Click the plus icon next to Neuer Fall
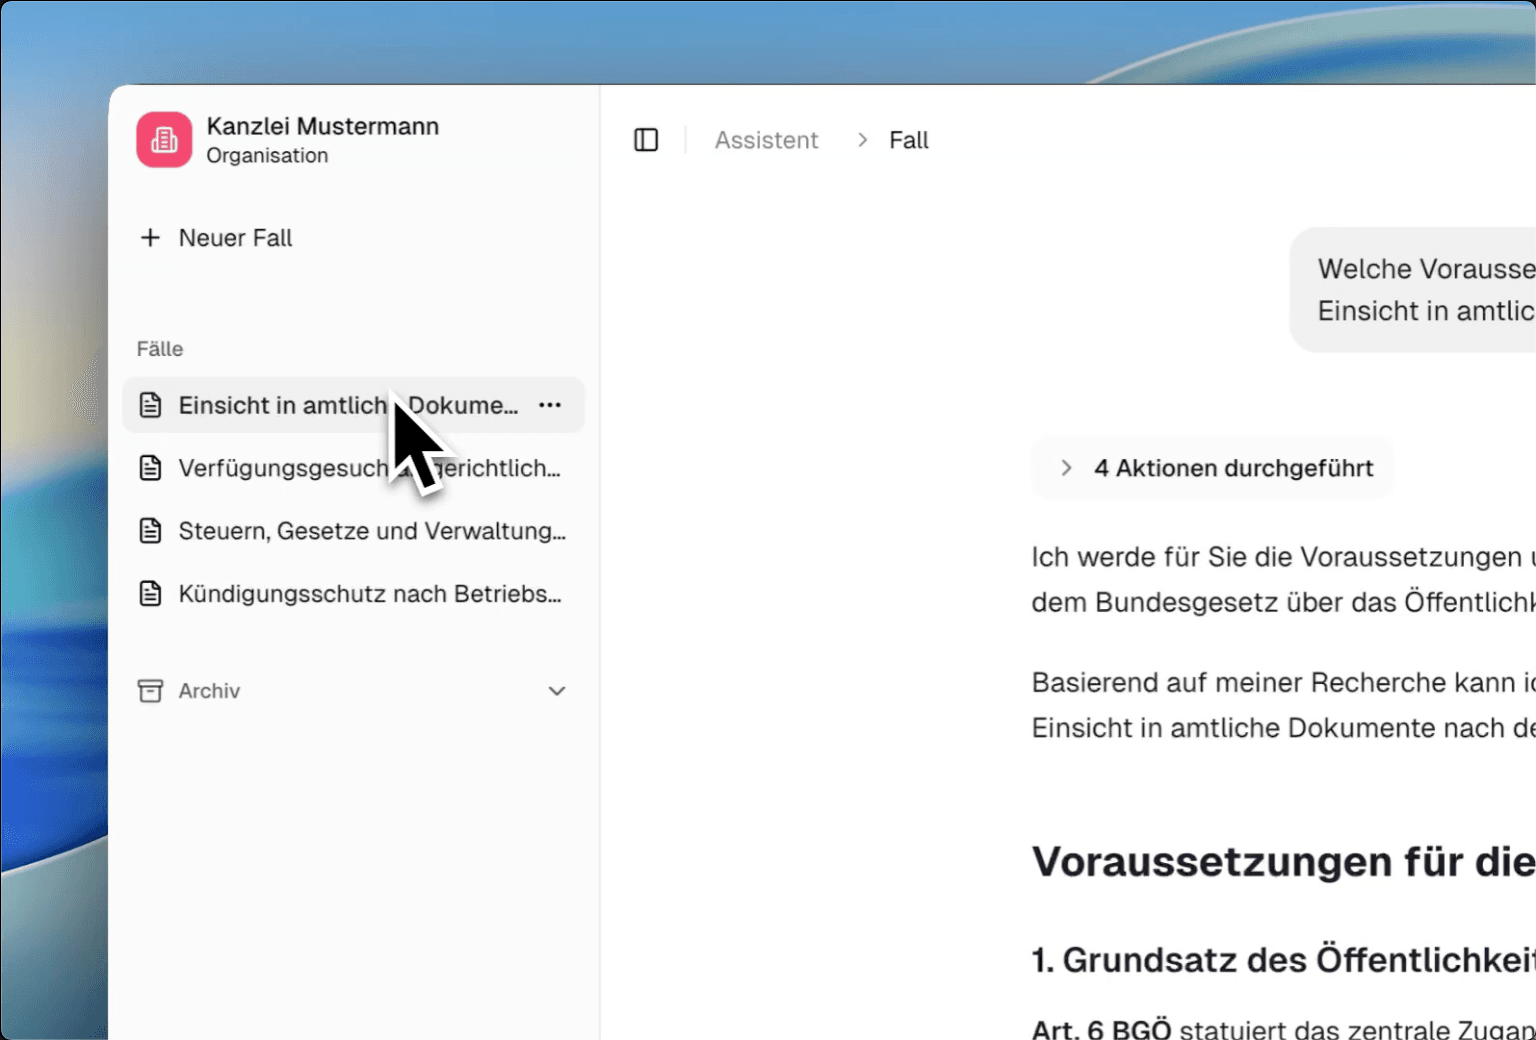The image size is (1536, 1040). pyautogui.click(x=150, y=237)
